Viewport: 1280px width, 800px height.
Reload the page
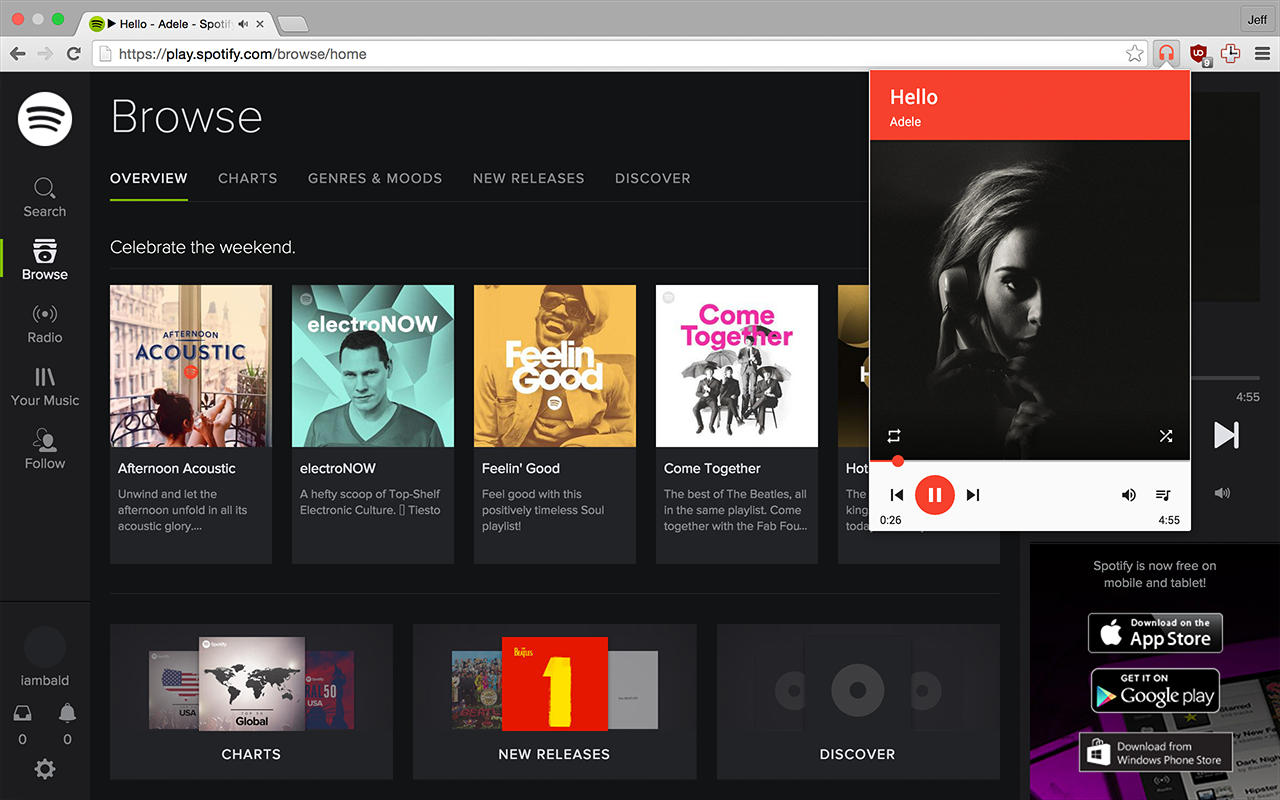(73, 54)
